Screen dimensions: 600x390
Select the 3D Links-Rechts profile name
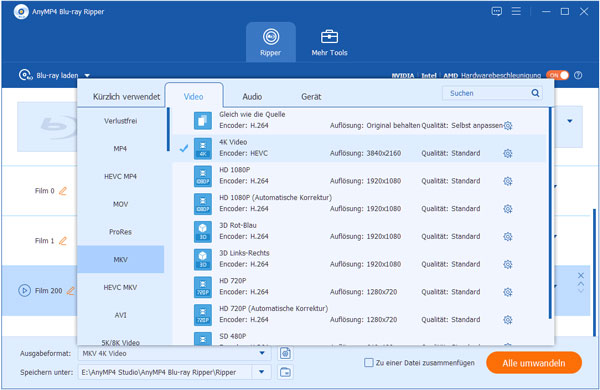[x=244, y=253]
